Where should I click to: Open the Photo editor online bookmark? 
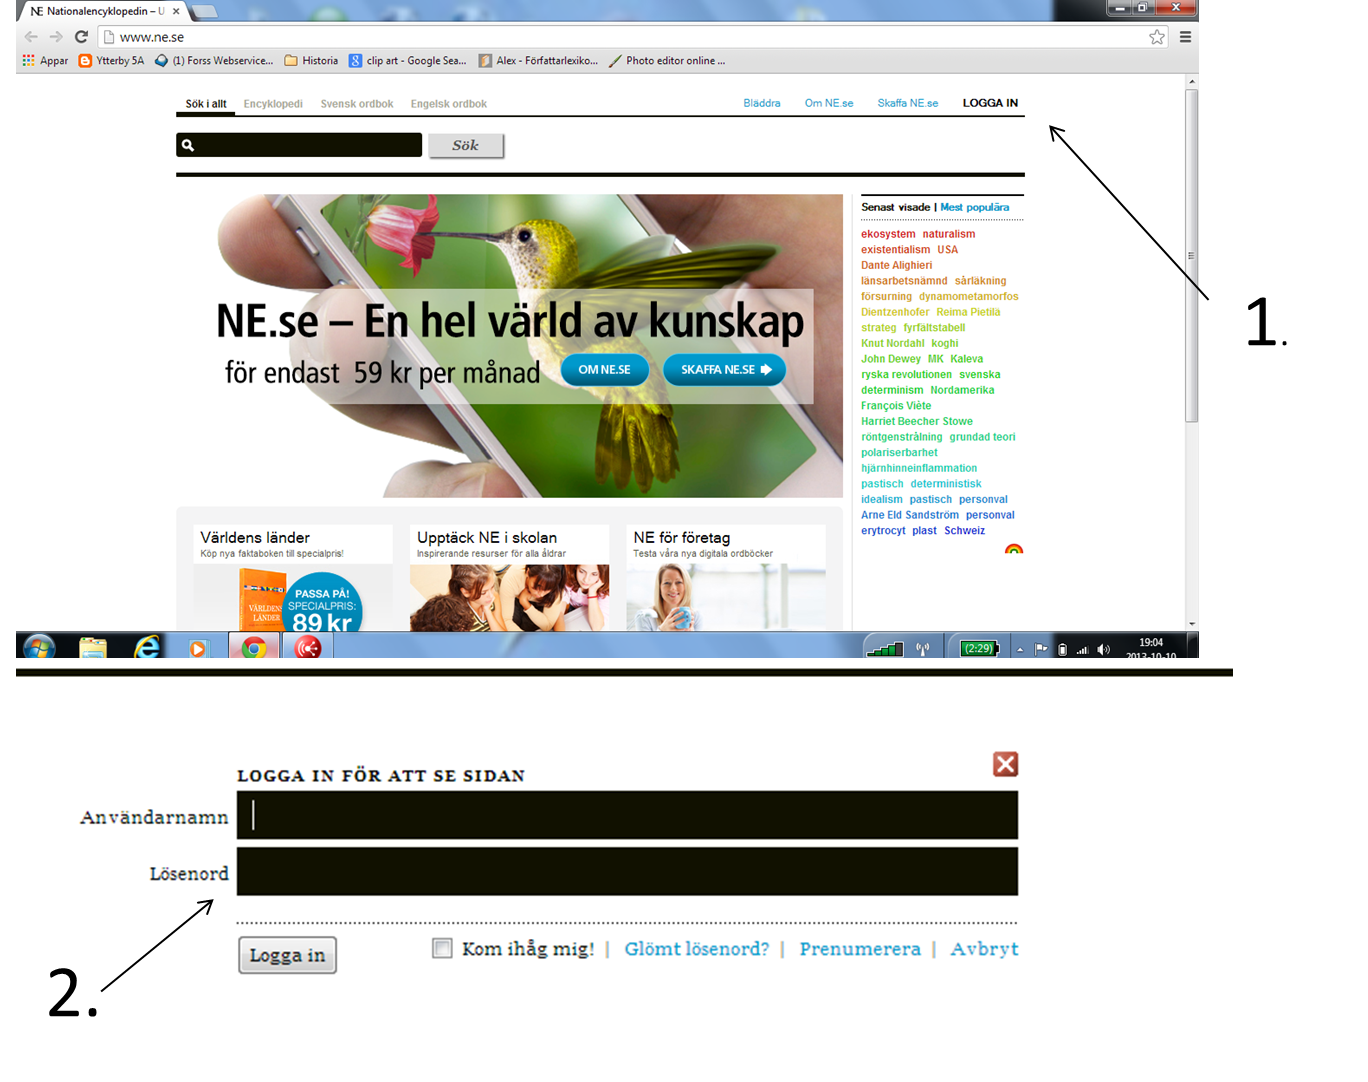point(667,61)
